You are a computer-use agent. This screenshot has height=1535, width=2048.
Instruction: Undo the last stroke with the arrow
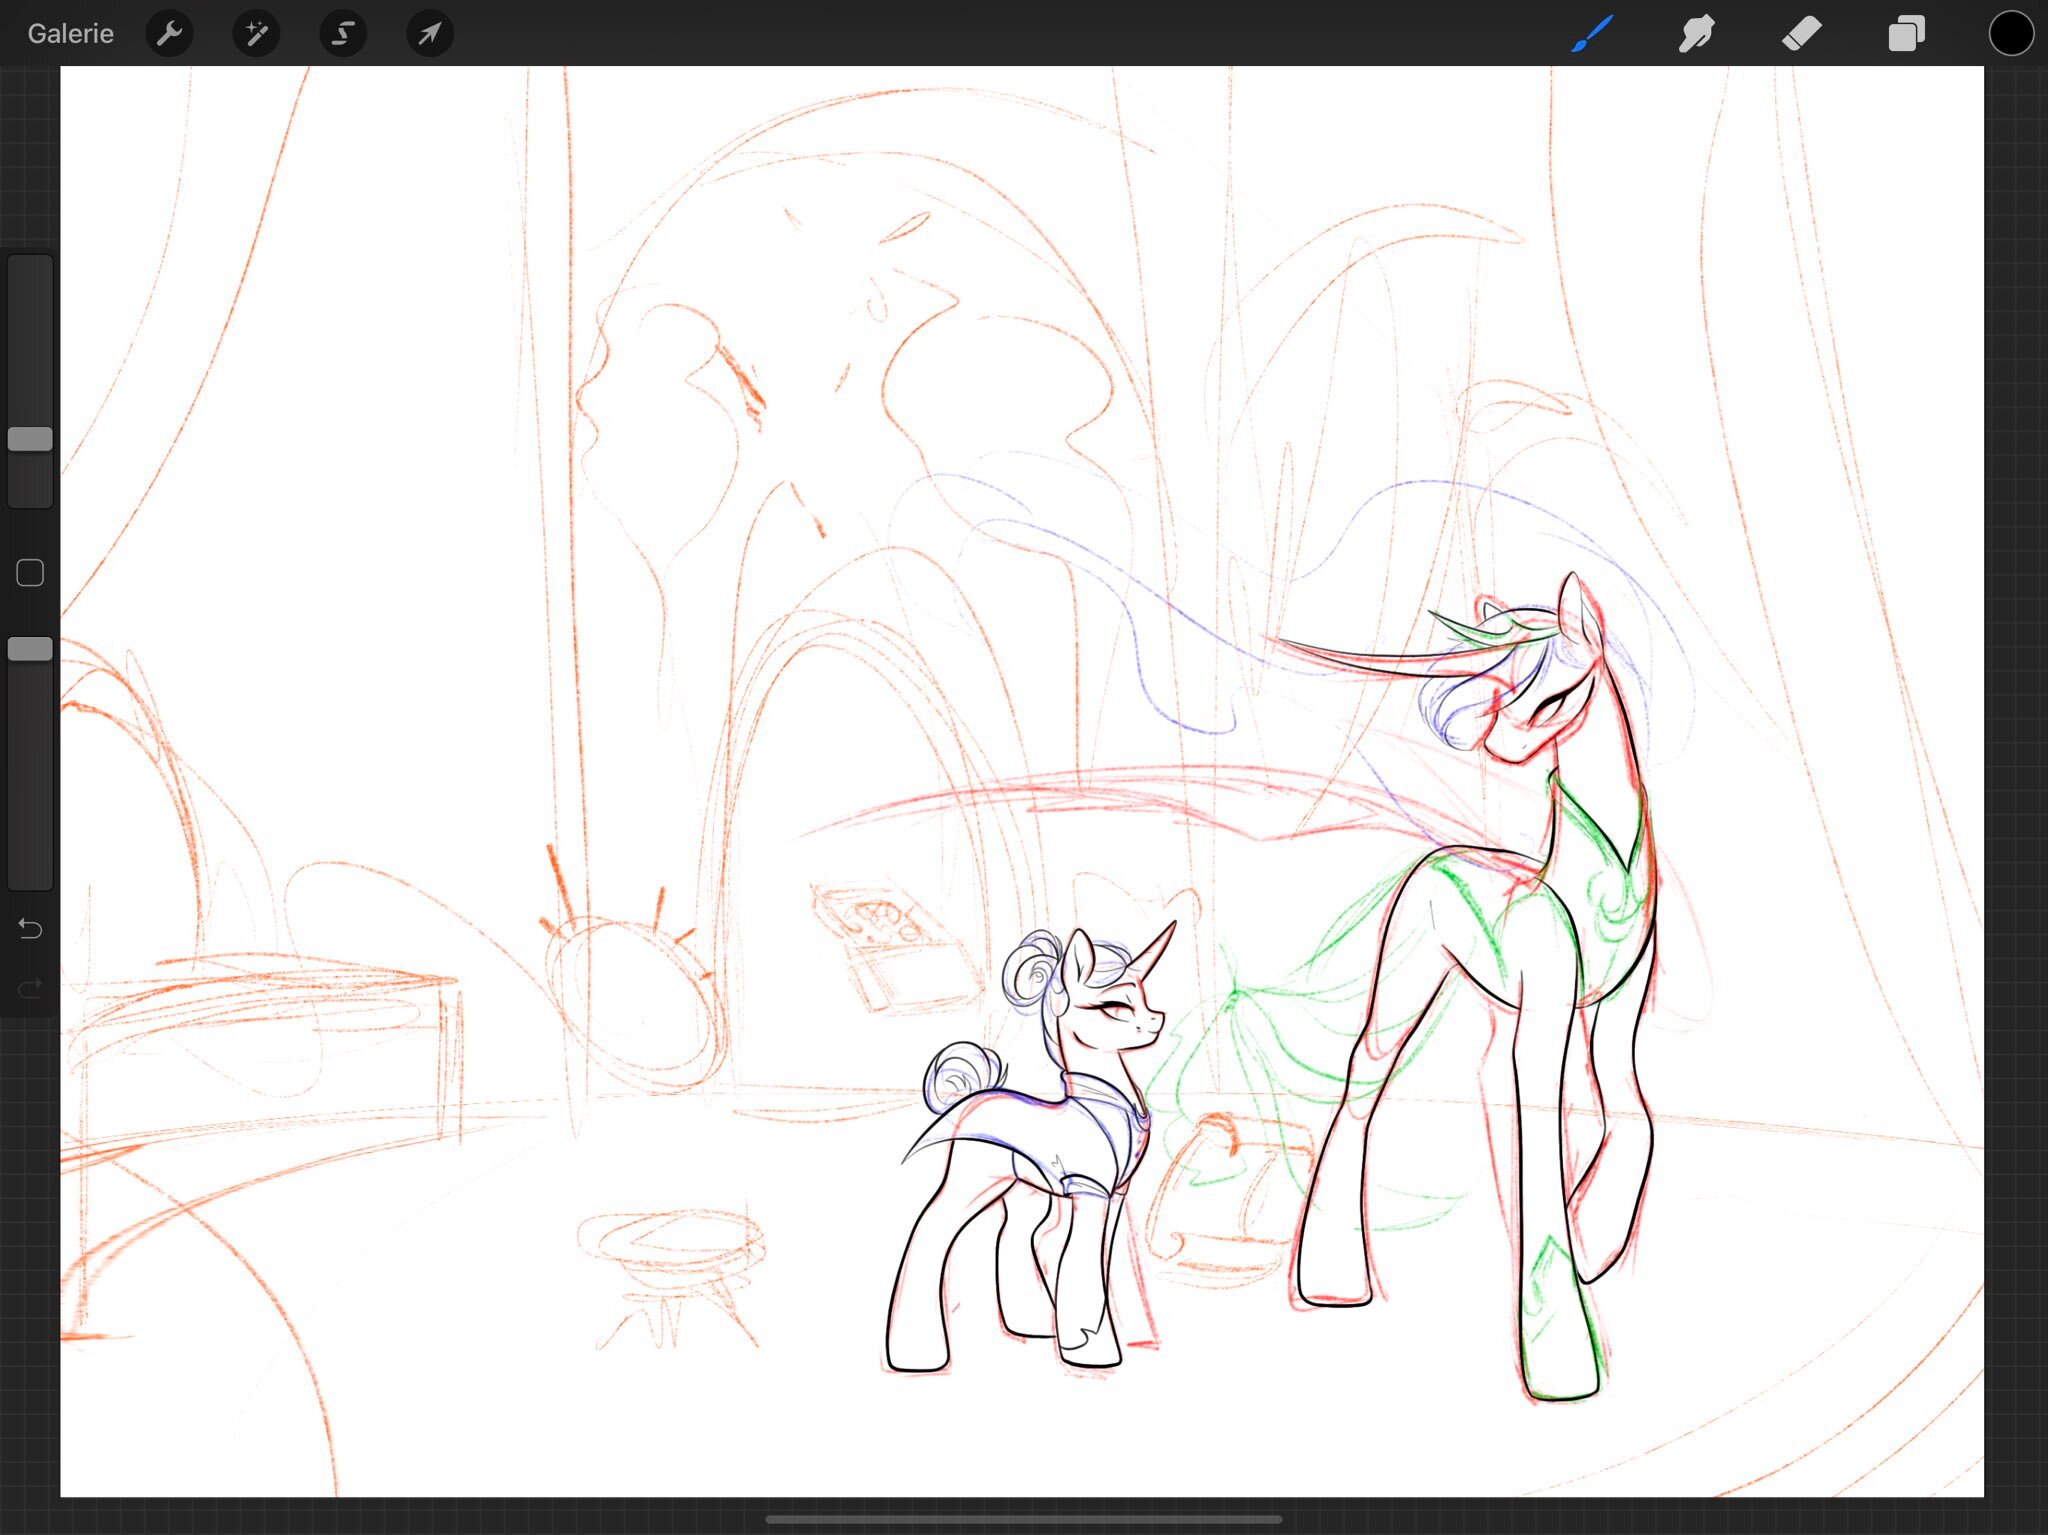(30, 929)
